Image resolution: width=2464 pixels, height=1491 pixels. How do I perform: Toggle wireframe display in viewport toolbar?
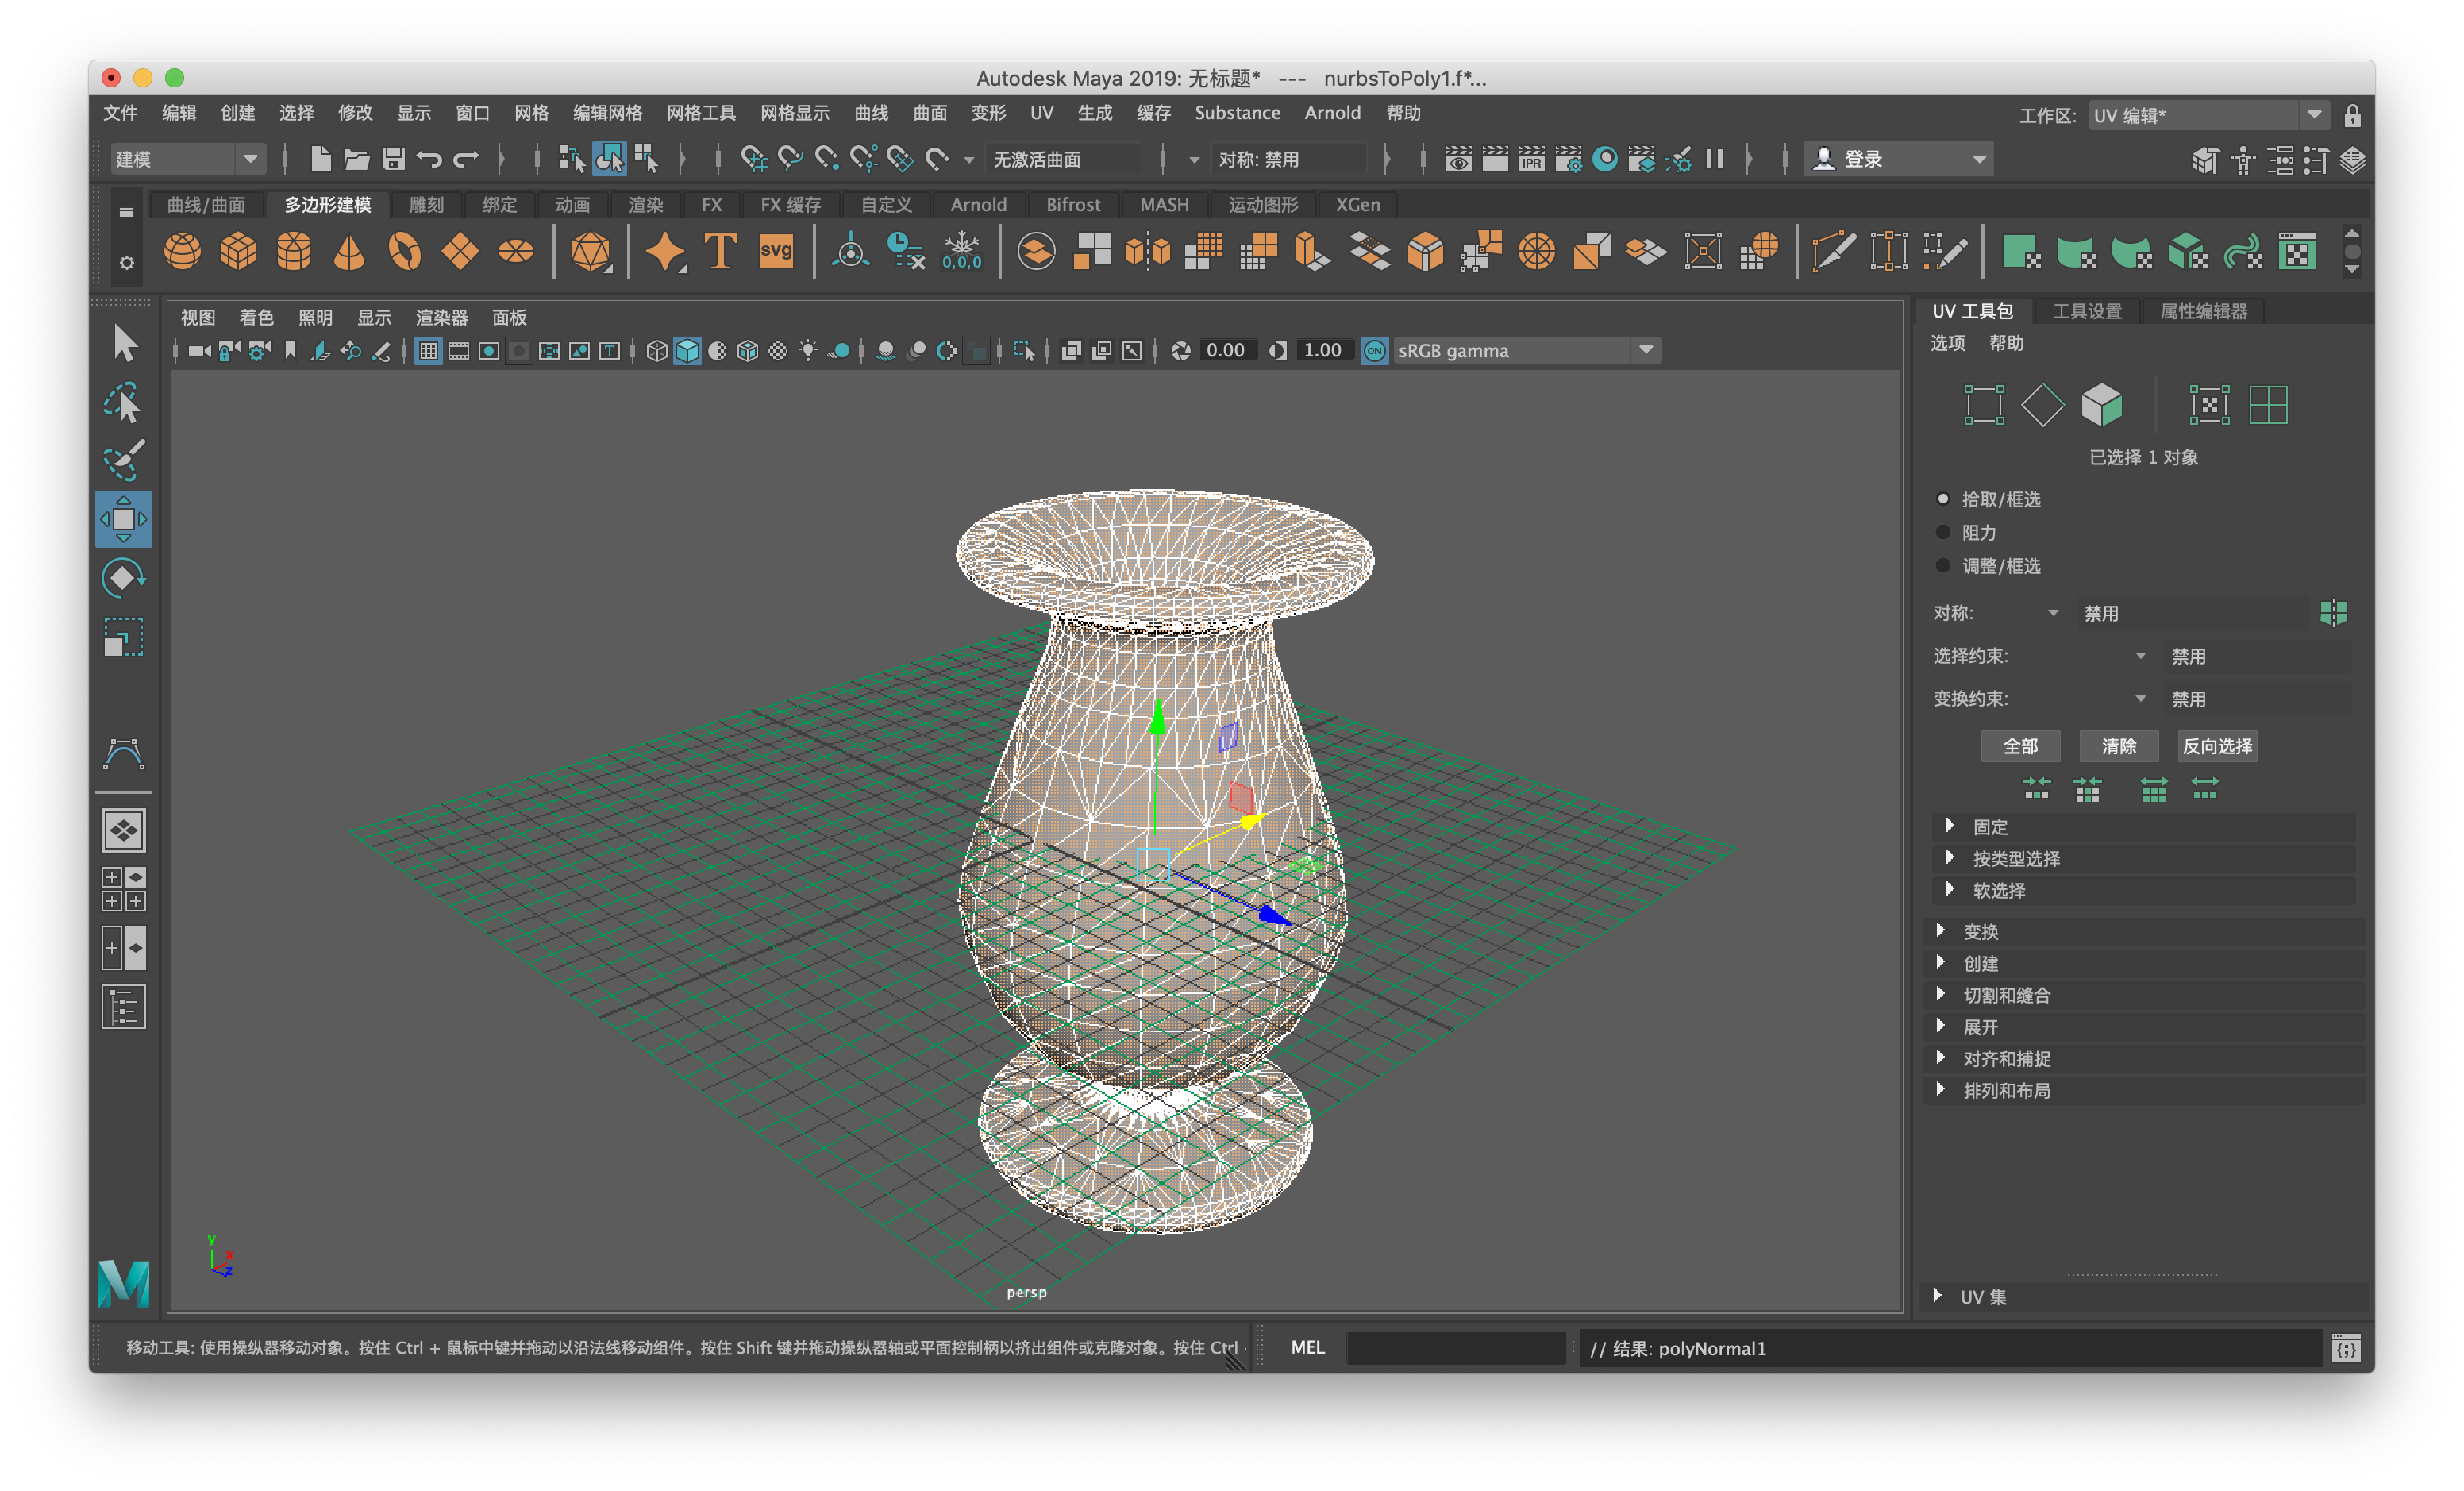(656, 351)
